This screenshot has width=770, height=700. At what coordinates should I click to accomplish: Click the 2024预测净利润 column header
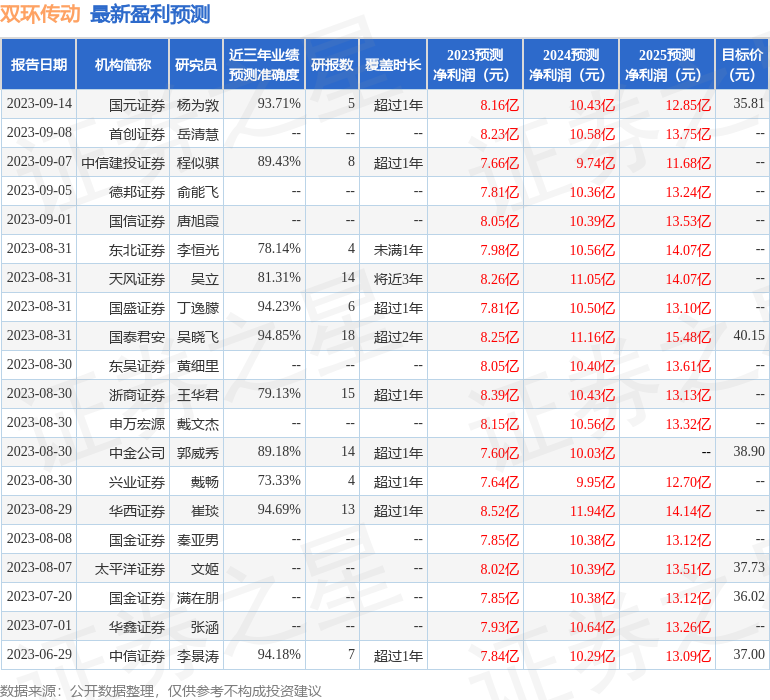click(x=571, y=64)
